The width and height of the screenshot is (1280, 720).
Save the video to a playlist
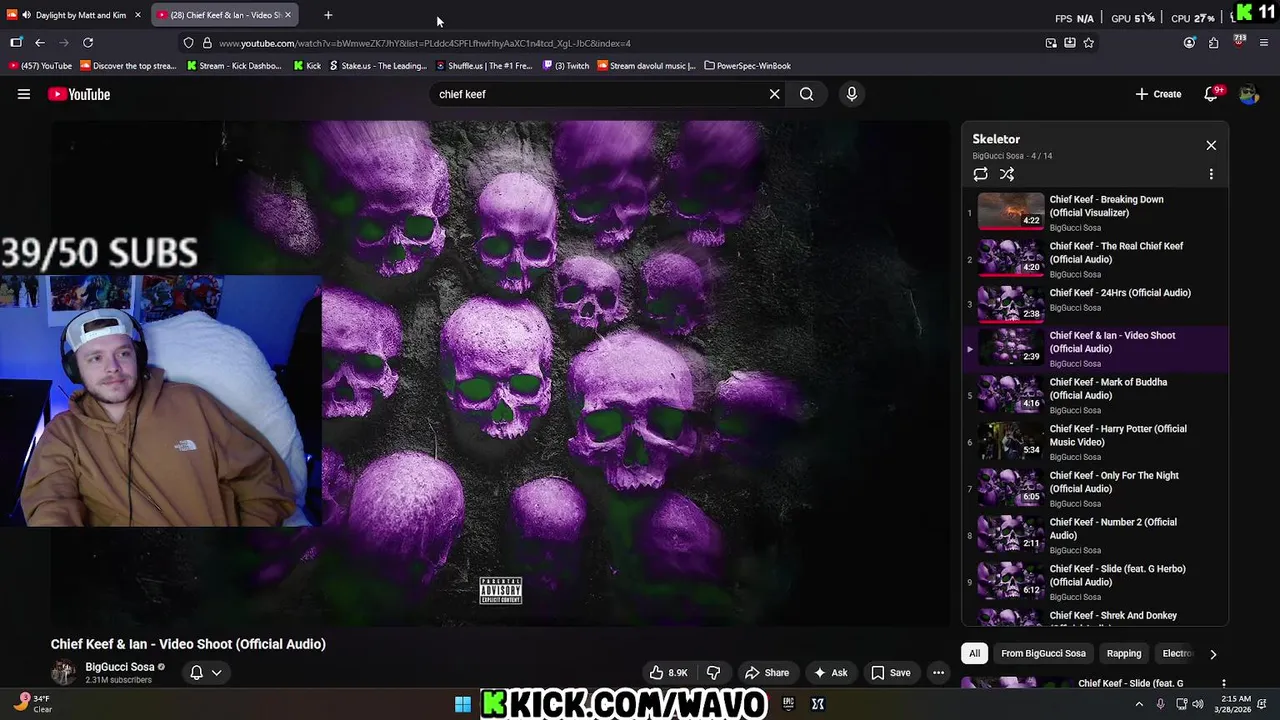point(890,673)
